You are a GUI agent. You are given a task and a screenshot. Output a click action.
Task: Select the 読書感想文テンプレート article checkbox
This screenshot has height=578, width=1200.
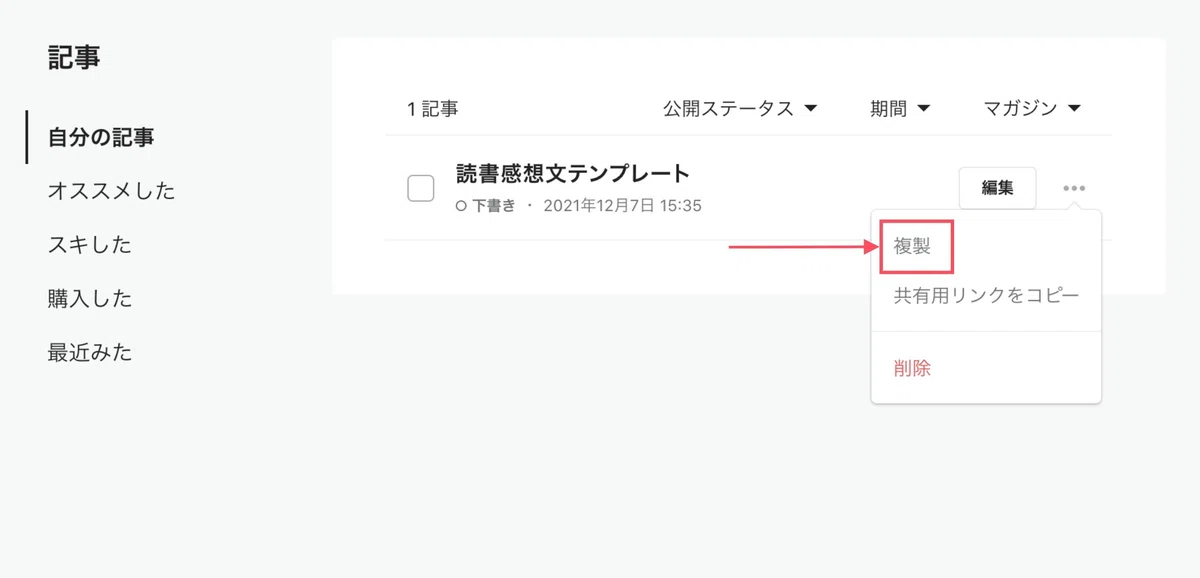point(420,188)
